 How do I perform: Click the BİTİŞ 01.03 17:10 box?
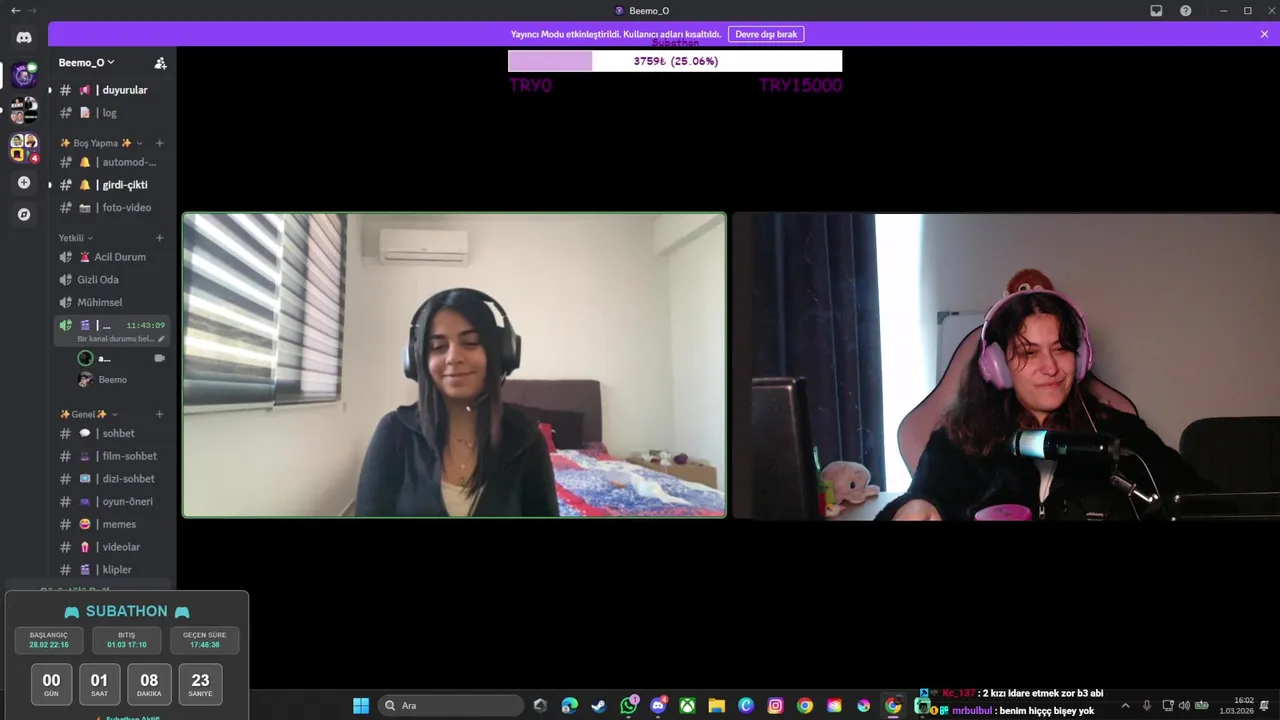pos(126,640)
